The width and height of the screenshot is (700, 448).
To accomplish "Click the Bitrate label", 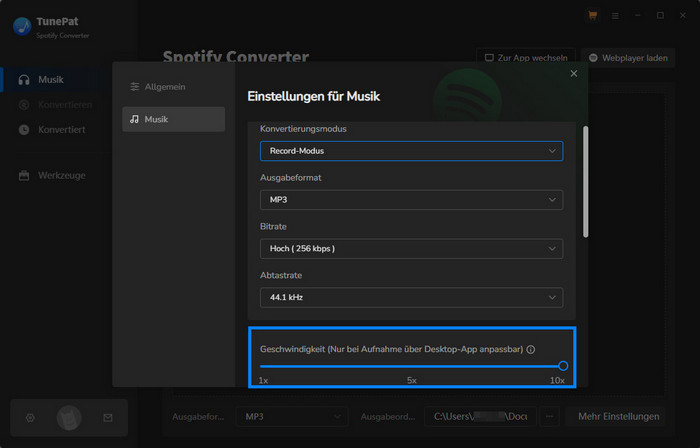I will 273,227.
